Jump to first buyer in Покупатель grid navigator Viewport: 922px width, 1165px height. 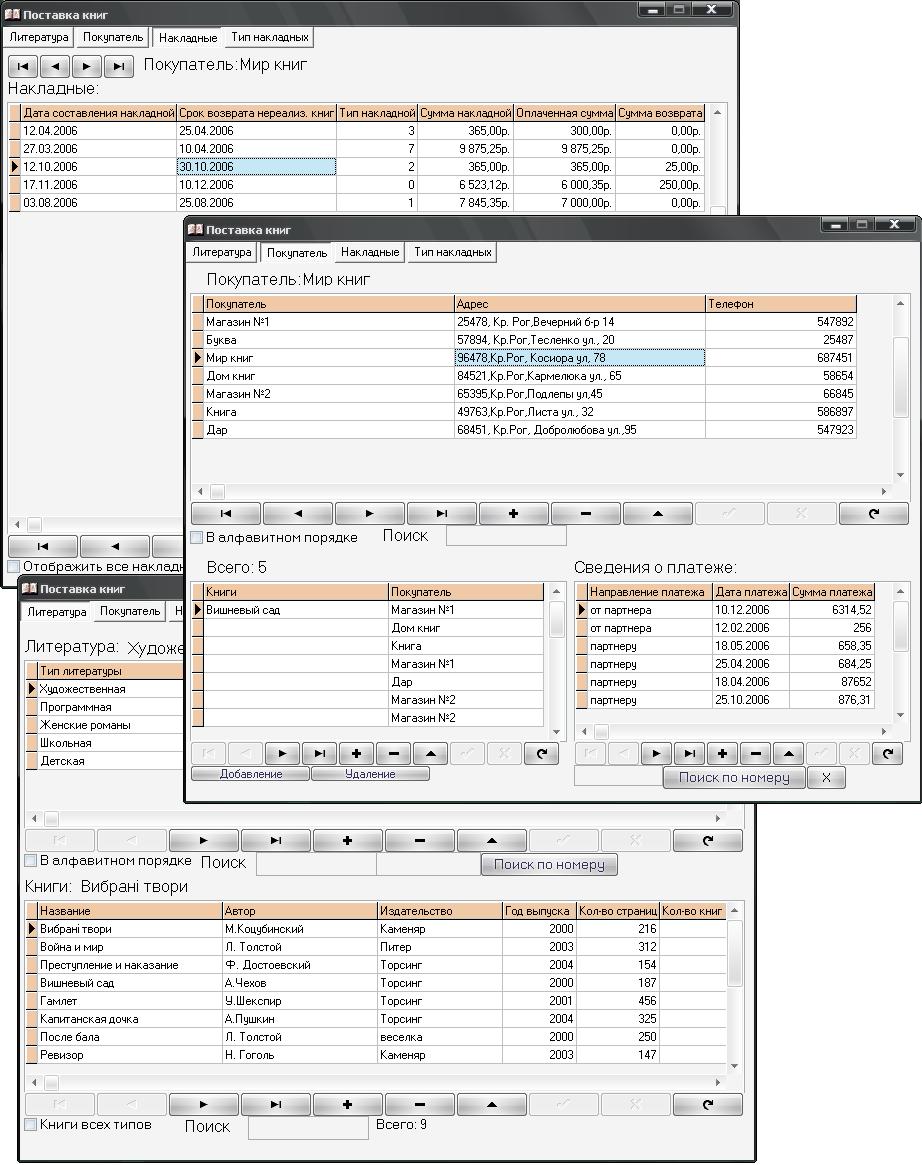pyautogui.click(x=227, y=513)
